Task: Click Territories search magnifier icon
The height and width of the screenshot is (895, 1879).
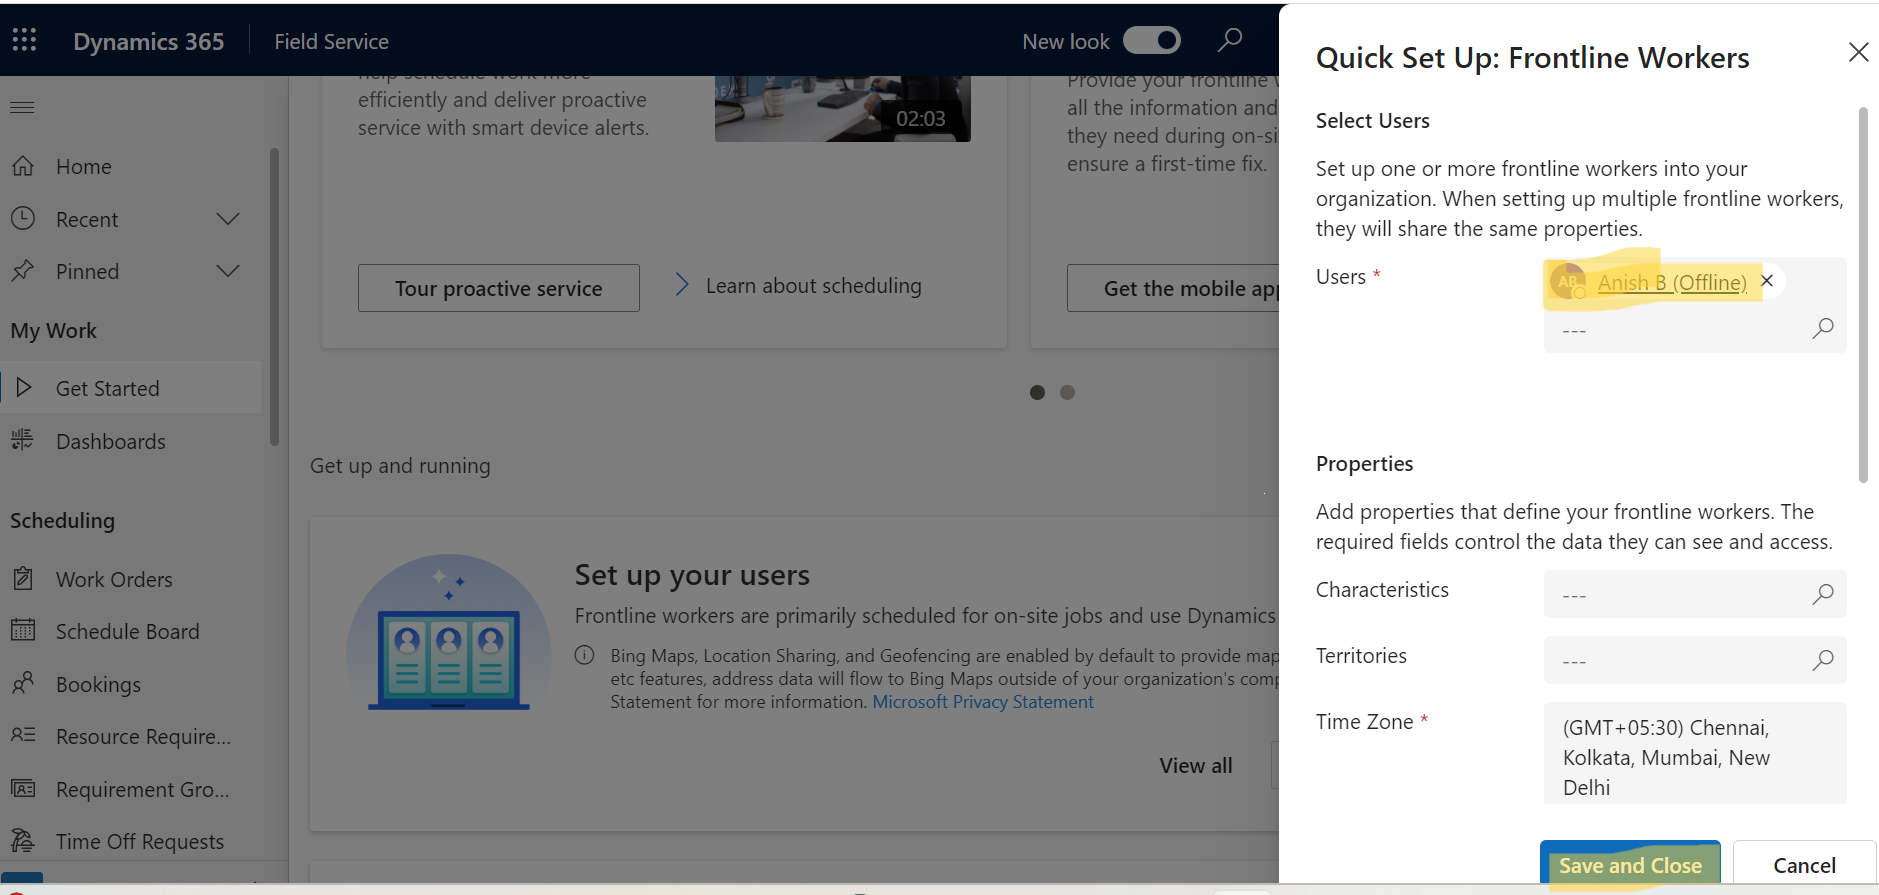Action: point(1822,660)
